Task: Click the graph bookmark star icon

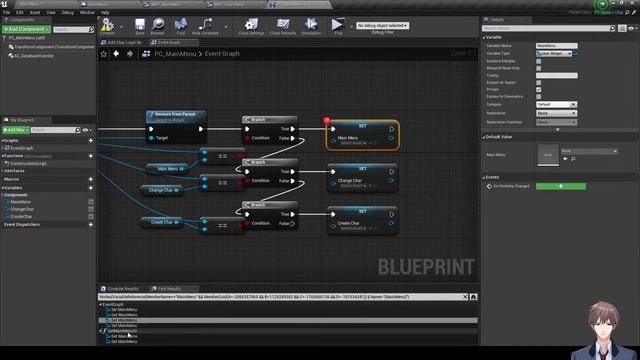Action: coord(104,54)
